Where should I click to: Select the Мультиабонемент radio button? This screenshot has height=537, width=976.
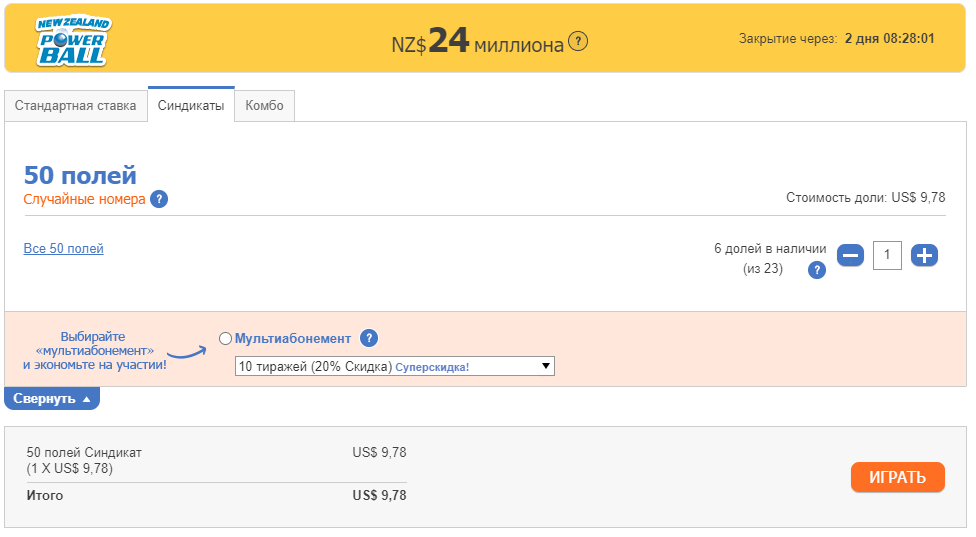click(x=225, y=339)
